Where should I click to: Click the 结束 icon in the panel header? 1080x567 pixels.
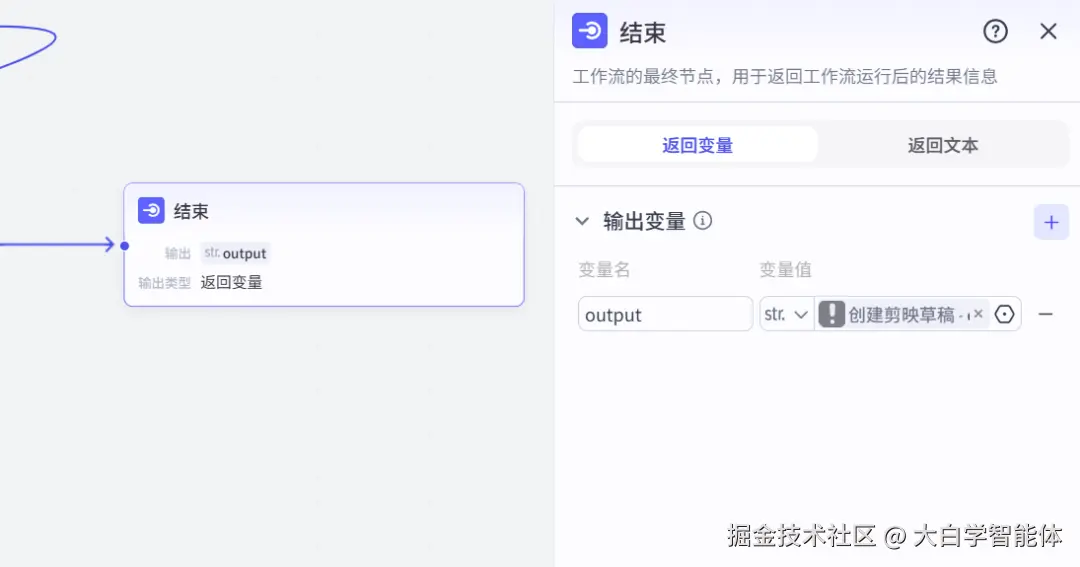click(589, 30)
